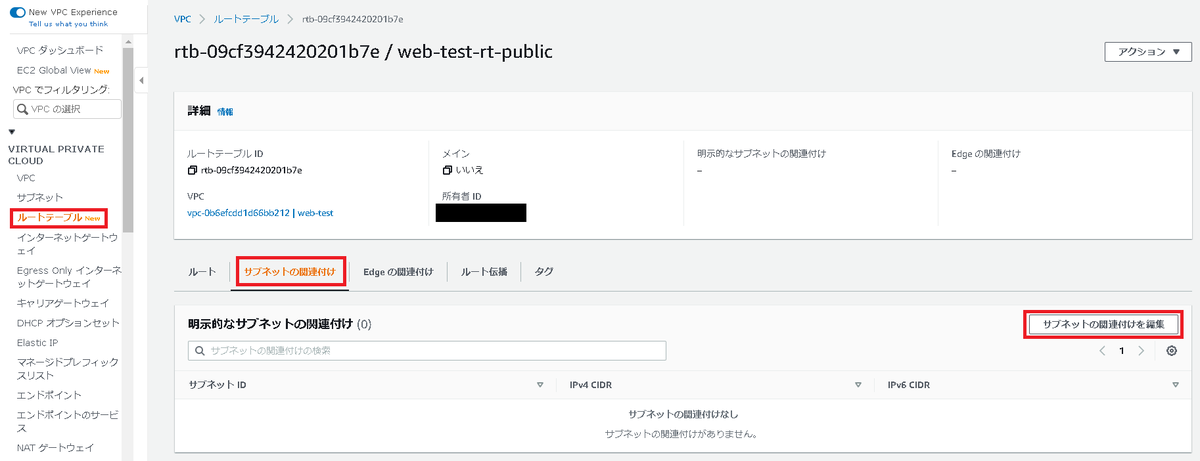Sort by IPv4 CIDR column arrow
The width and height of the screenshot is (1200, 461).
[x=858, y=384]
